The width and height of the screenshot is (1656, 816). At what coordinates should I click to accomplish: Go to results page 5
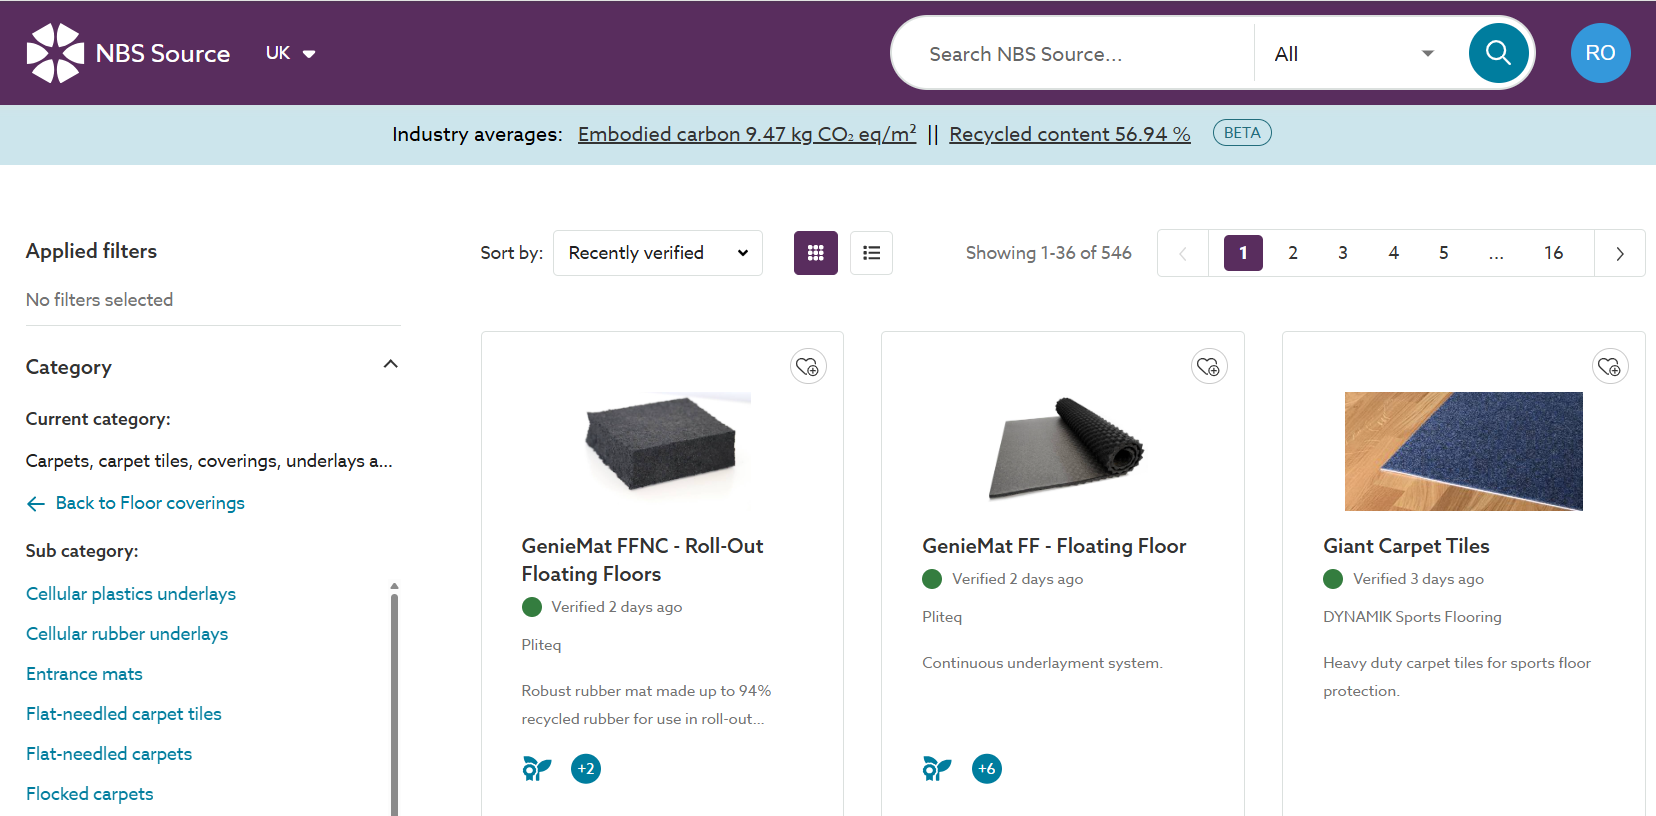[x=1443, y=253]
